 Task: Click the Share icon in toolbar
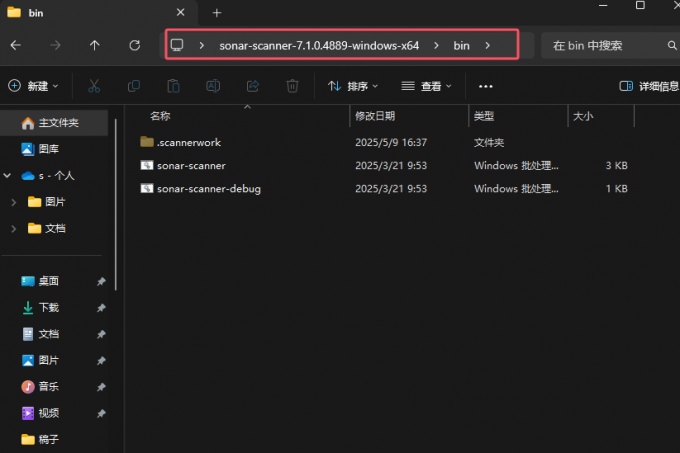coord(253,86)
